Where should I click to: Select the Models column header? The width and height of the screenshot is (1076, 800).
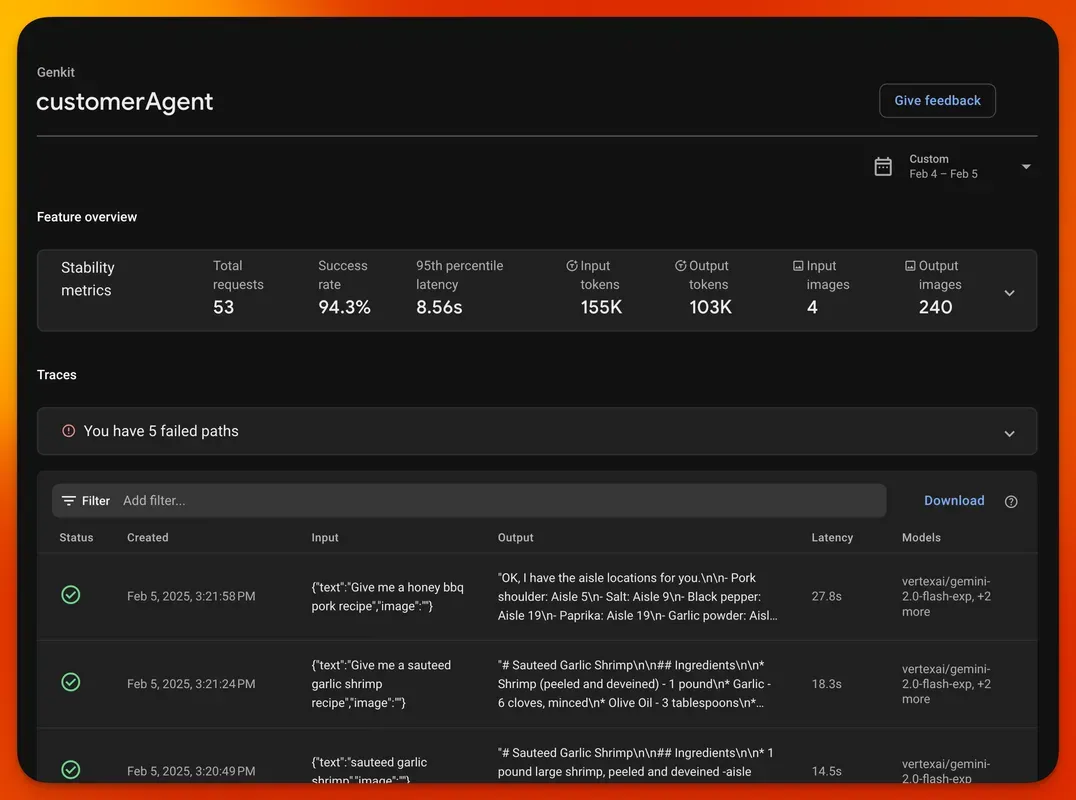921,537
